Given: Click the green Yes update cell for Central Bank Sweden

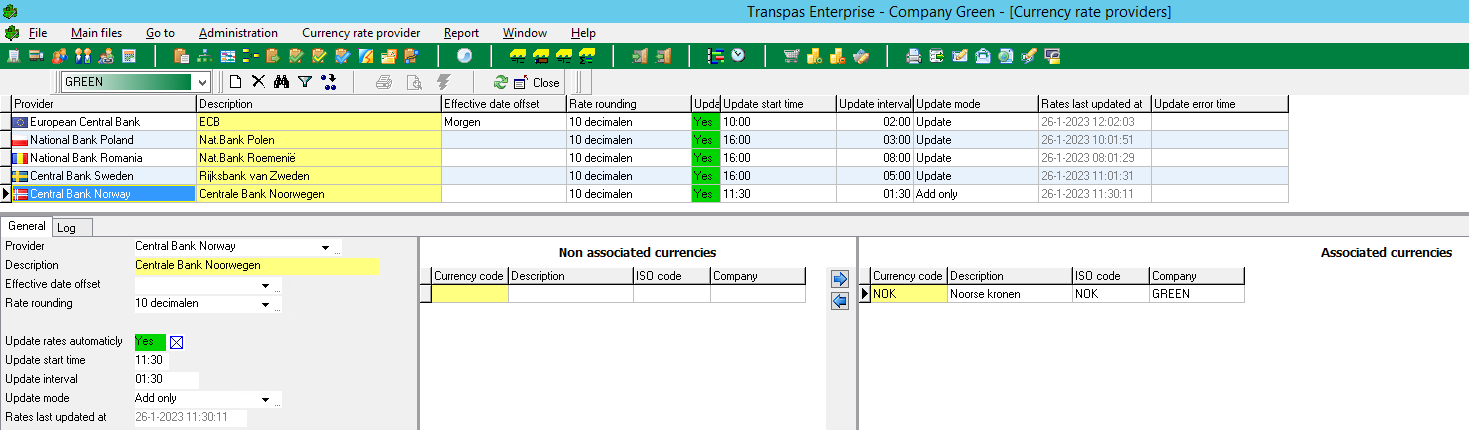Looking at the screenshot, I should 705,176.
